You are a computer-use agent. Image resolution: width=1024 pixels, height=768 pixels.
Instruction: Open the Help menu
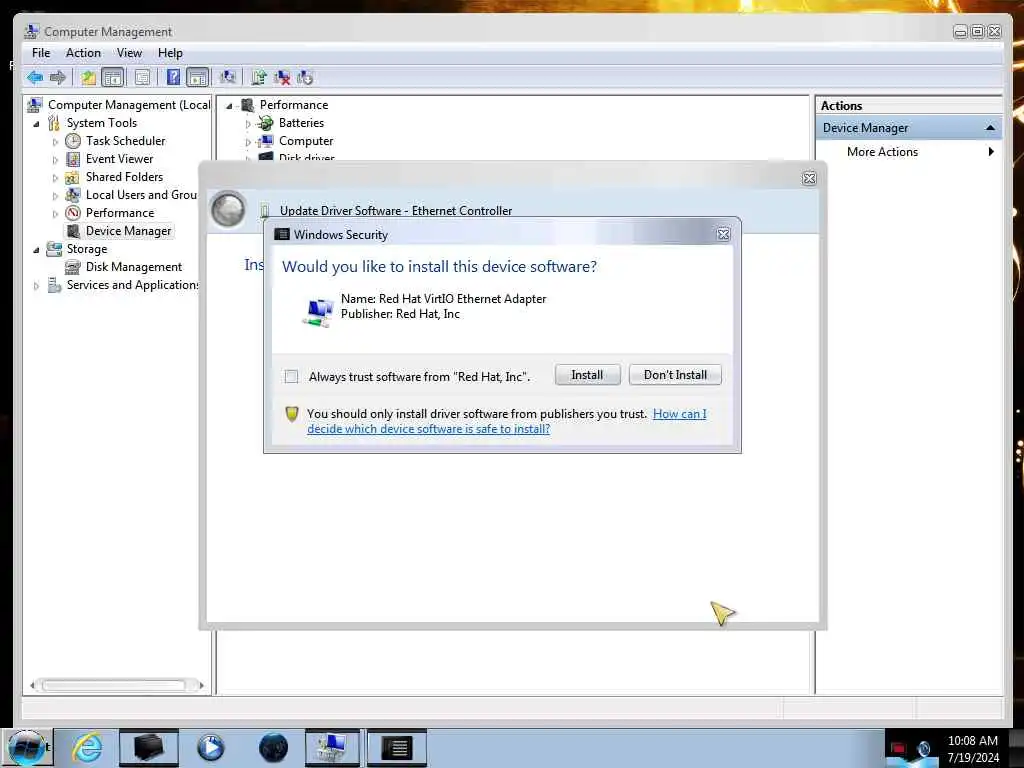pos(170,53)
